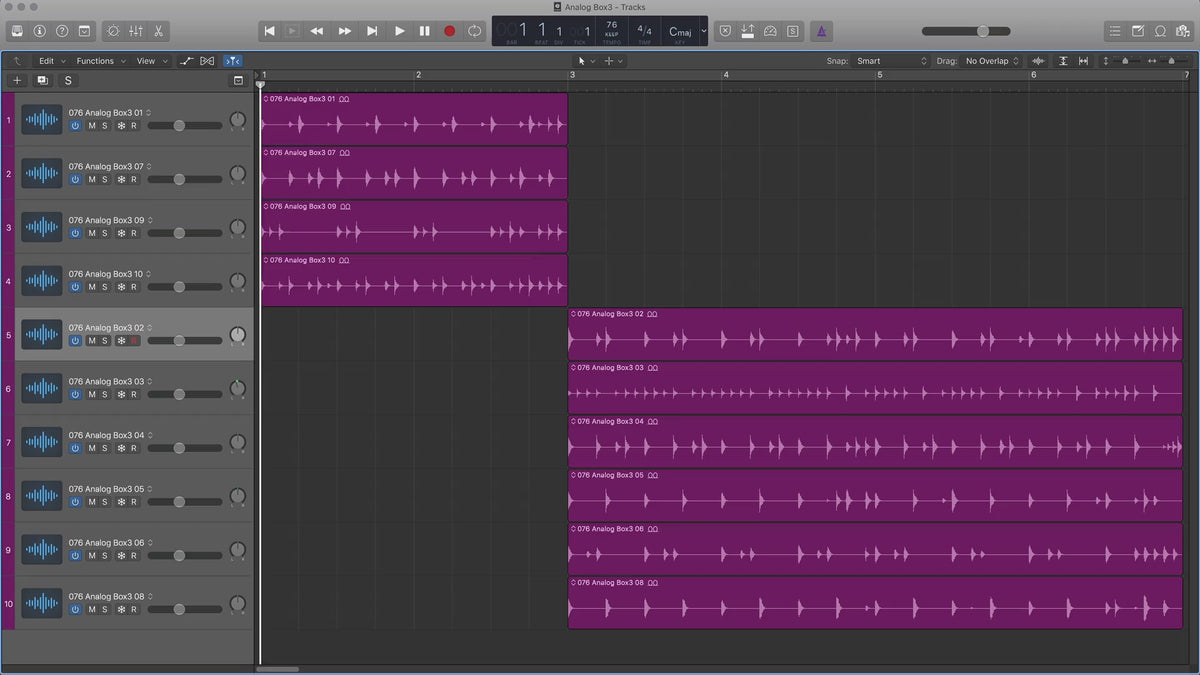Click the red Record button
The width and height of the screenshot is (1200, 675).
(449, 31)
